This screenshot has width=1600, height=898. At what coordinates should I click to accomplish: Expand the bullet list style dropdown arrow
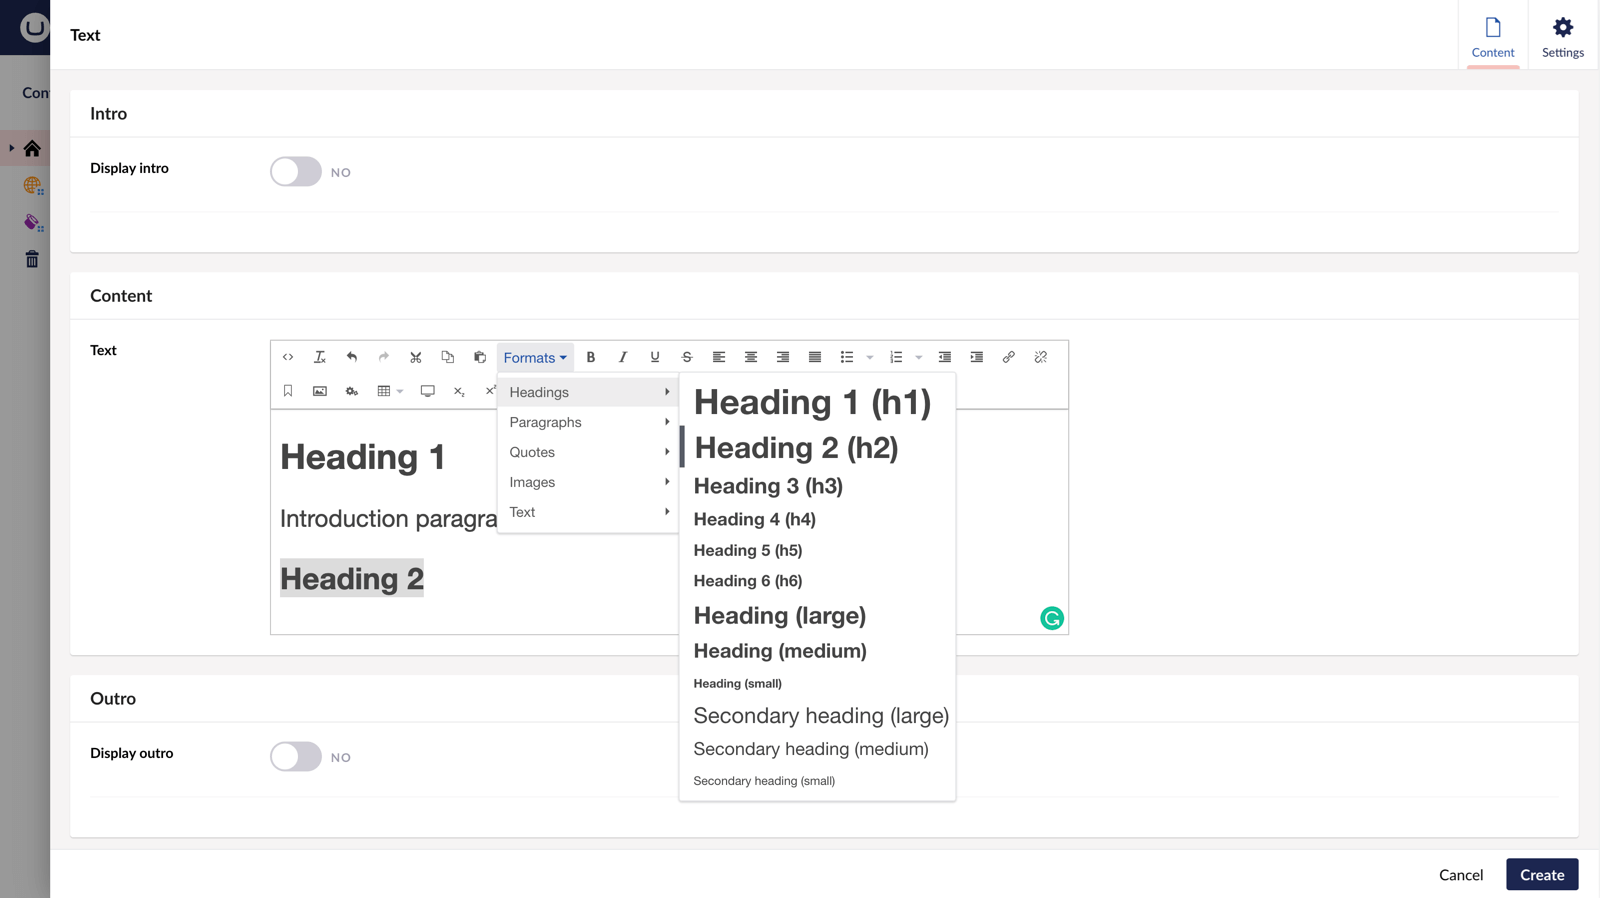pyautogui.click(x=870, y=358)
